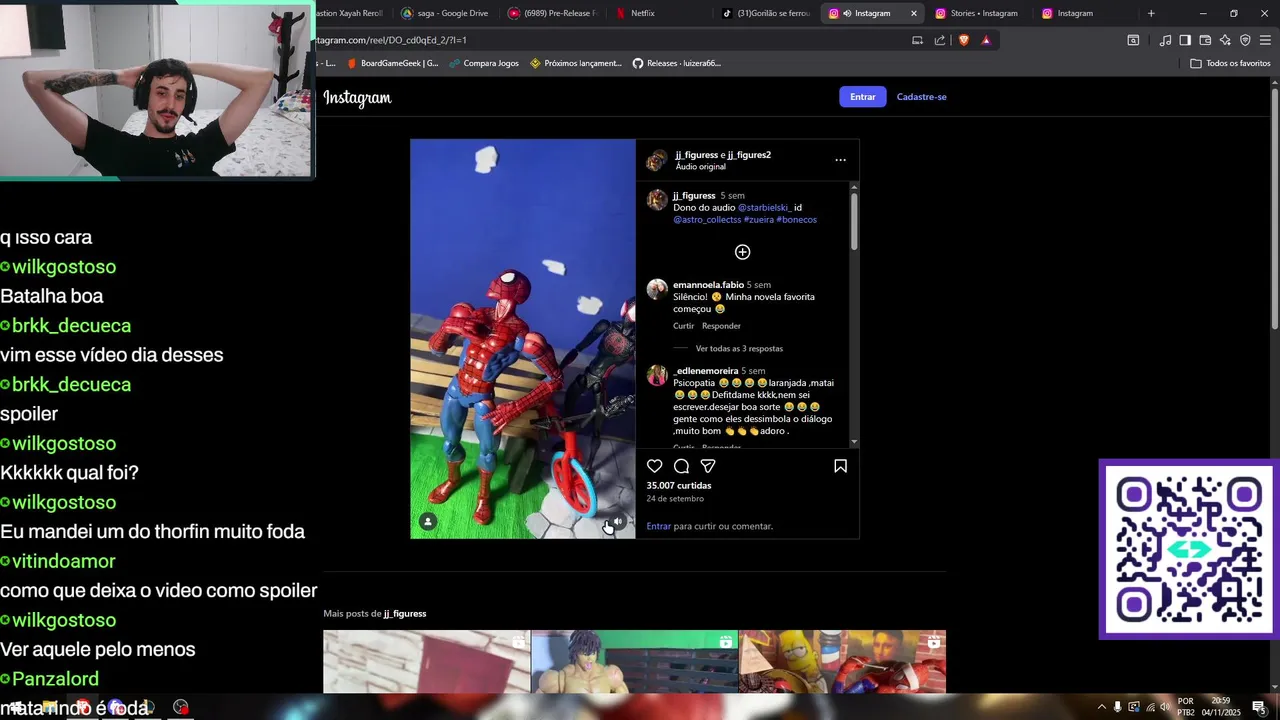Screen dimensions: 1280x720
Task: Open the Brave VPN shield icon
Action: (x=1245, y=40)
